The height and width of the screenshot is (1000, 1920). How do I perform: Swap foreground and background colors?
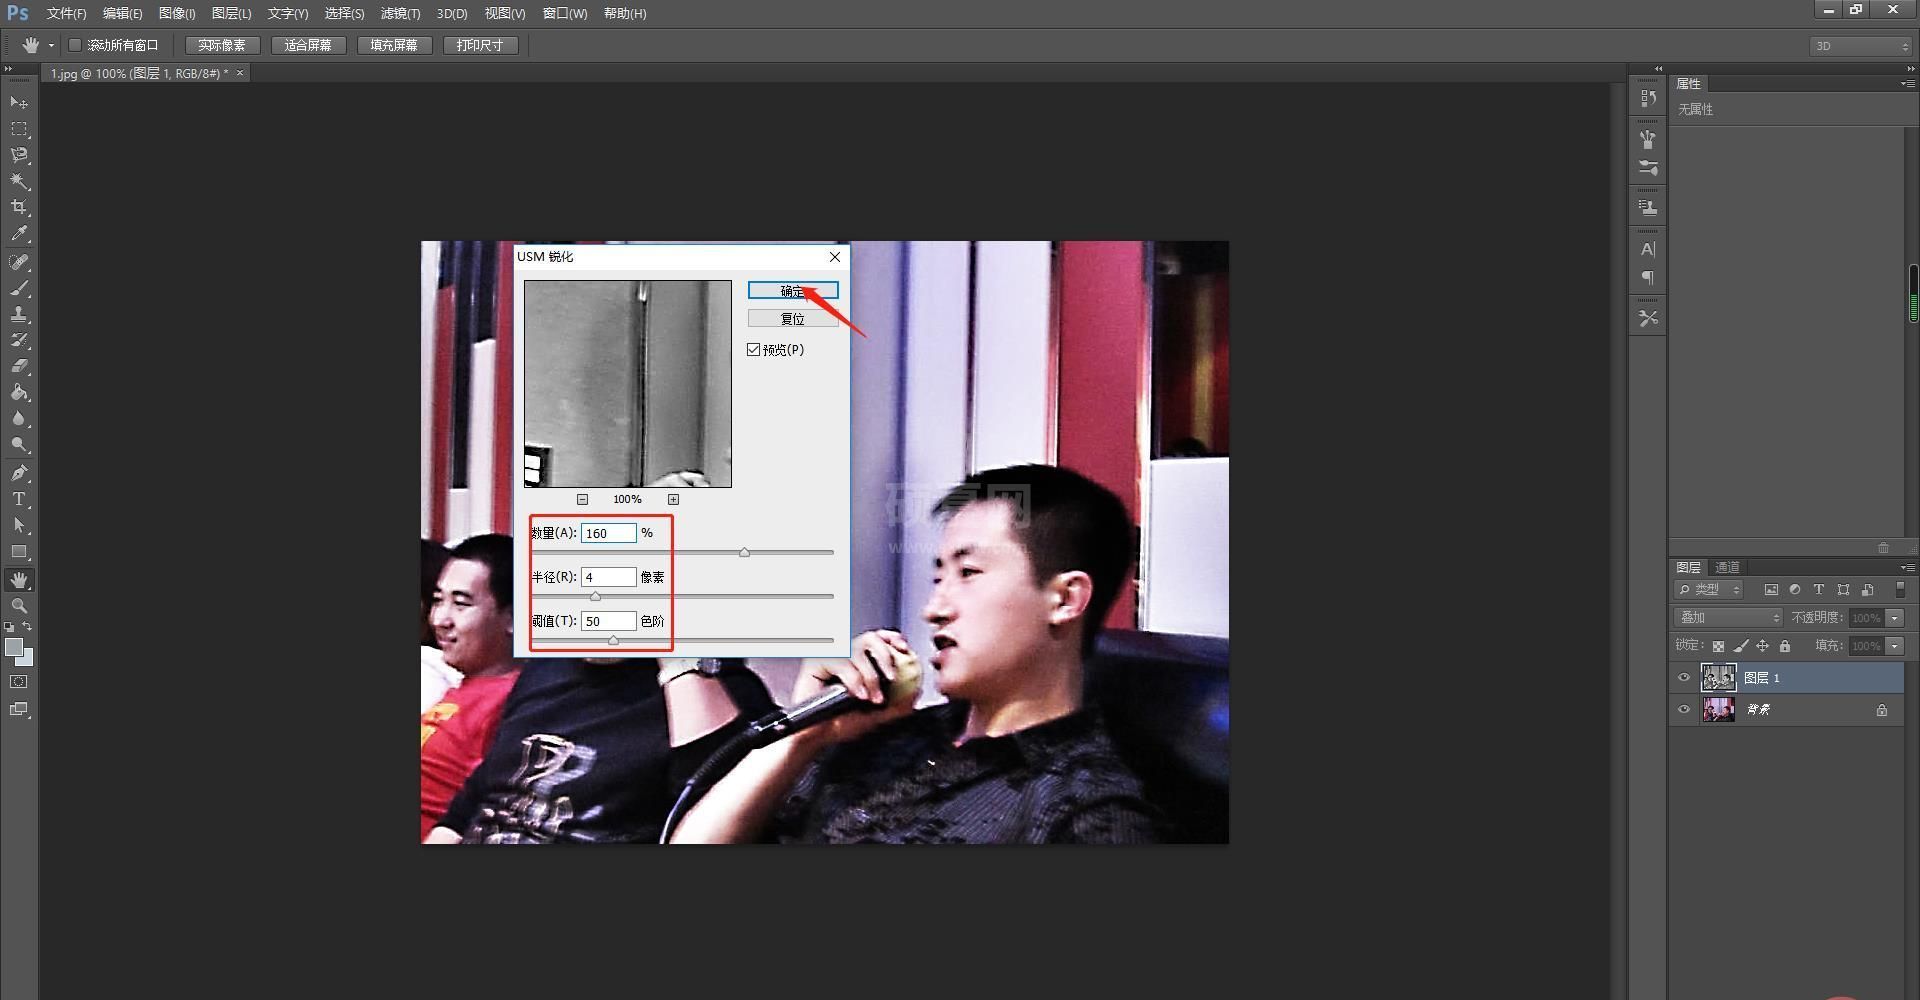pos(28,627)
